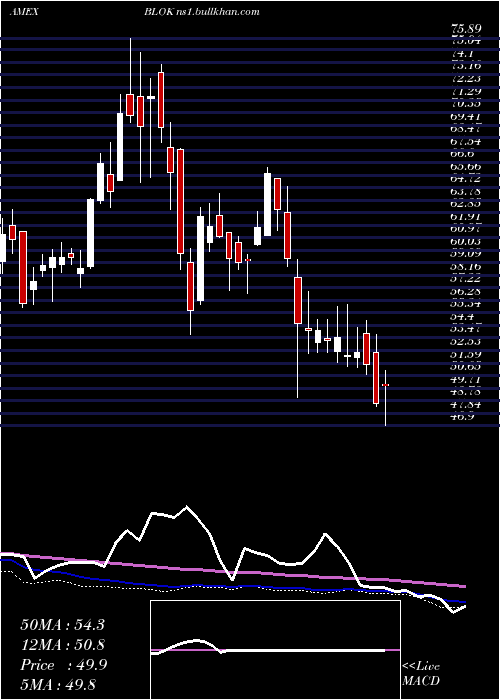
Task: Click the BLOK ns1.bullkhan.com title
Action: (x=202, y=12)
